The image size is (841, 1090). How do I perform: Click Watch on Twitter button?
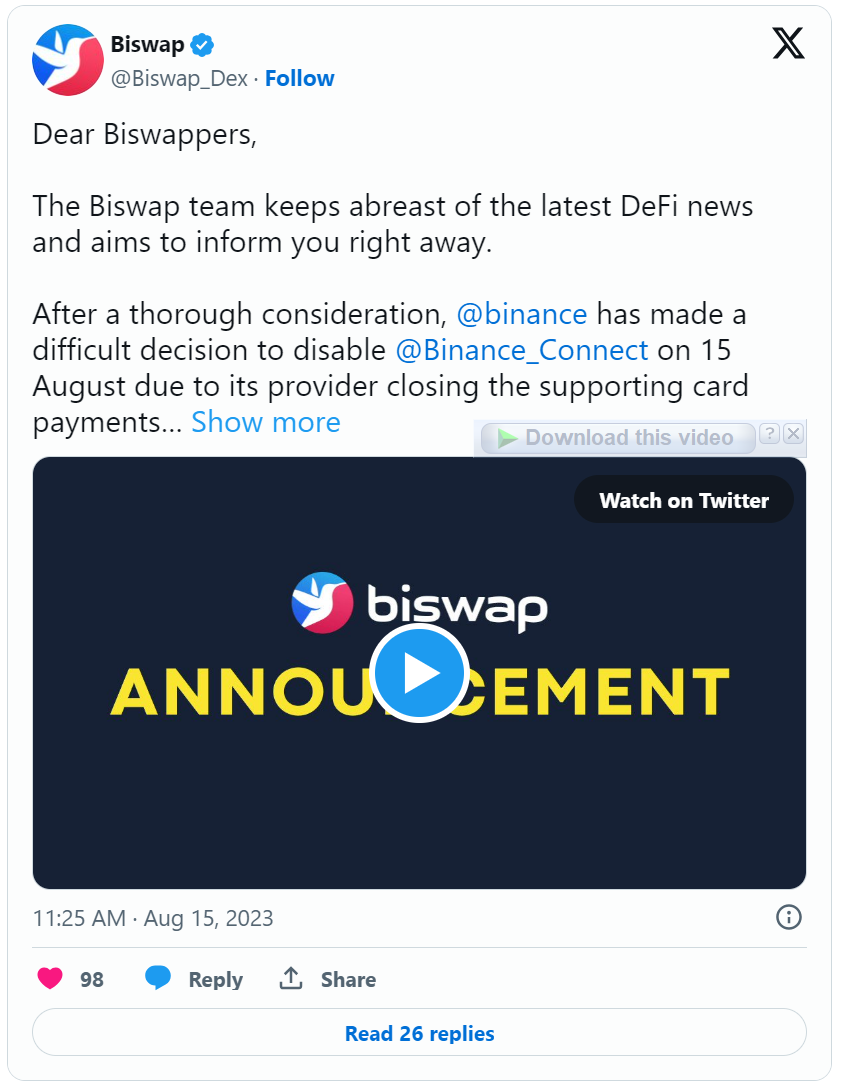pos(684,500)
